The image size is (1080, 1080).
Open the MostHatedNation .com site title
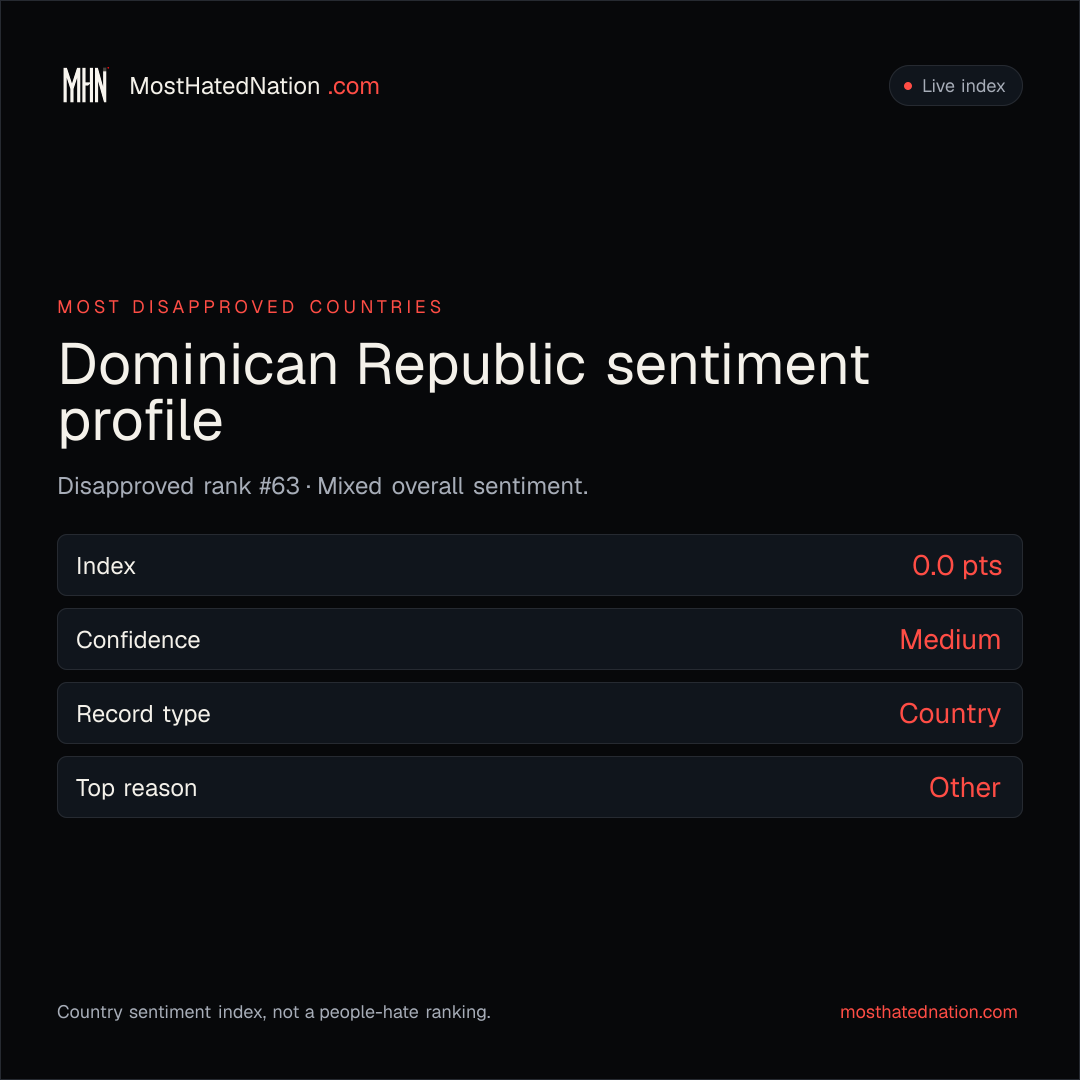point(254,86)
